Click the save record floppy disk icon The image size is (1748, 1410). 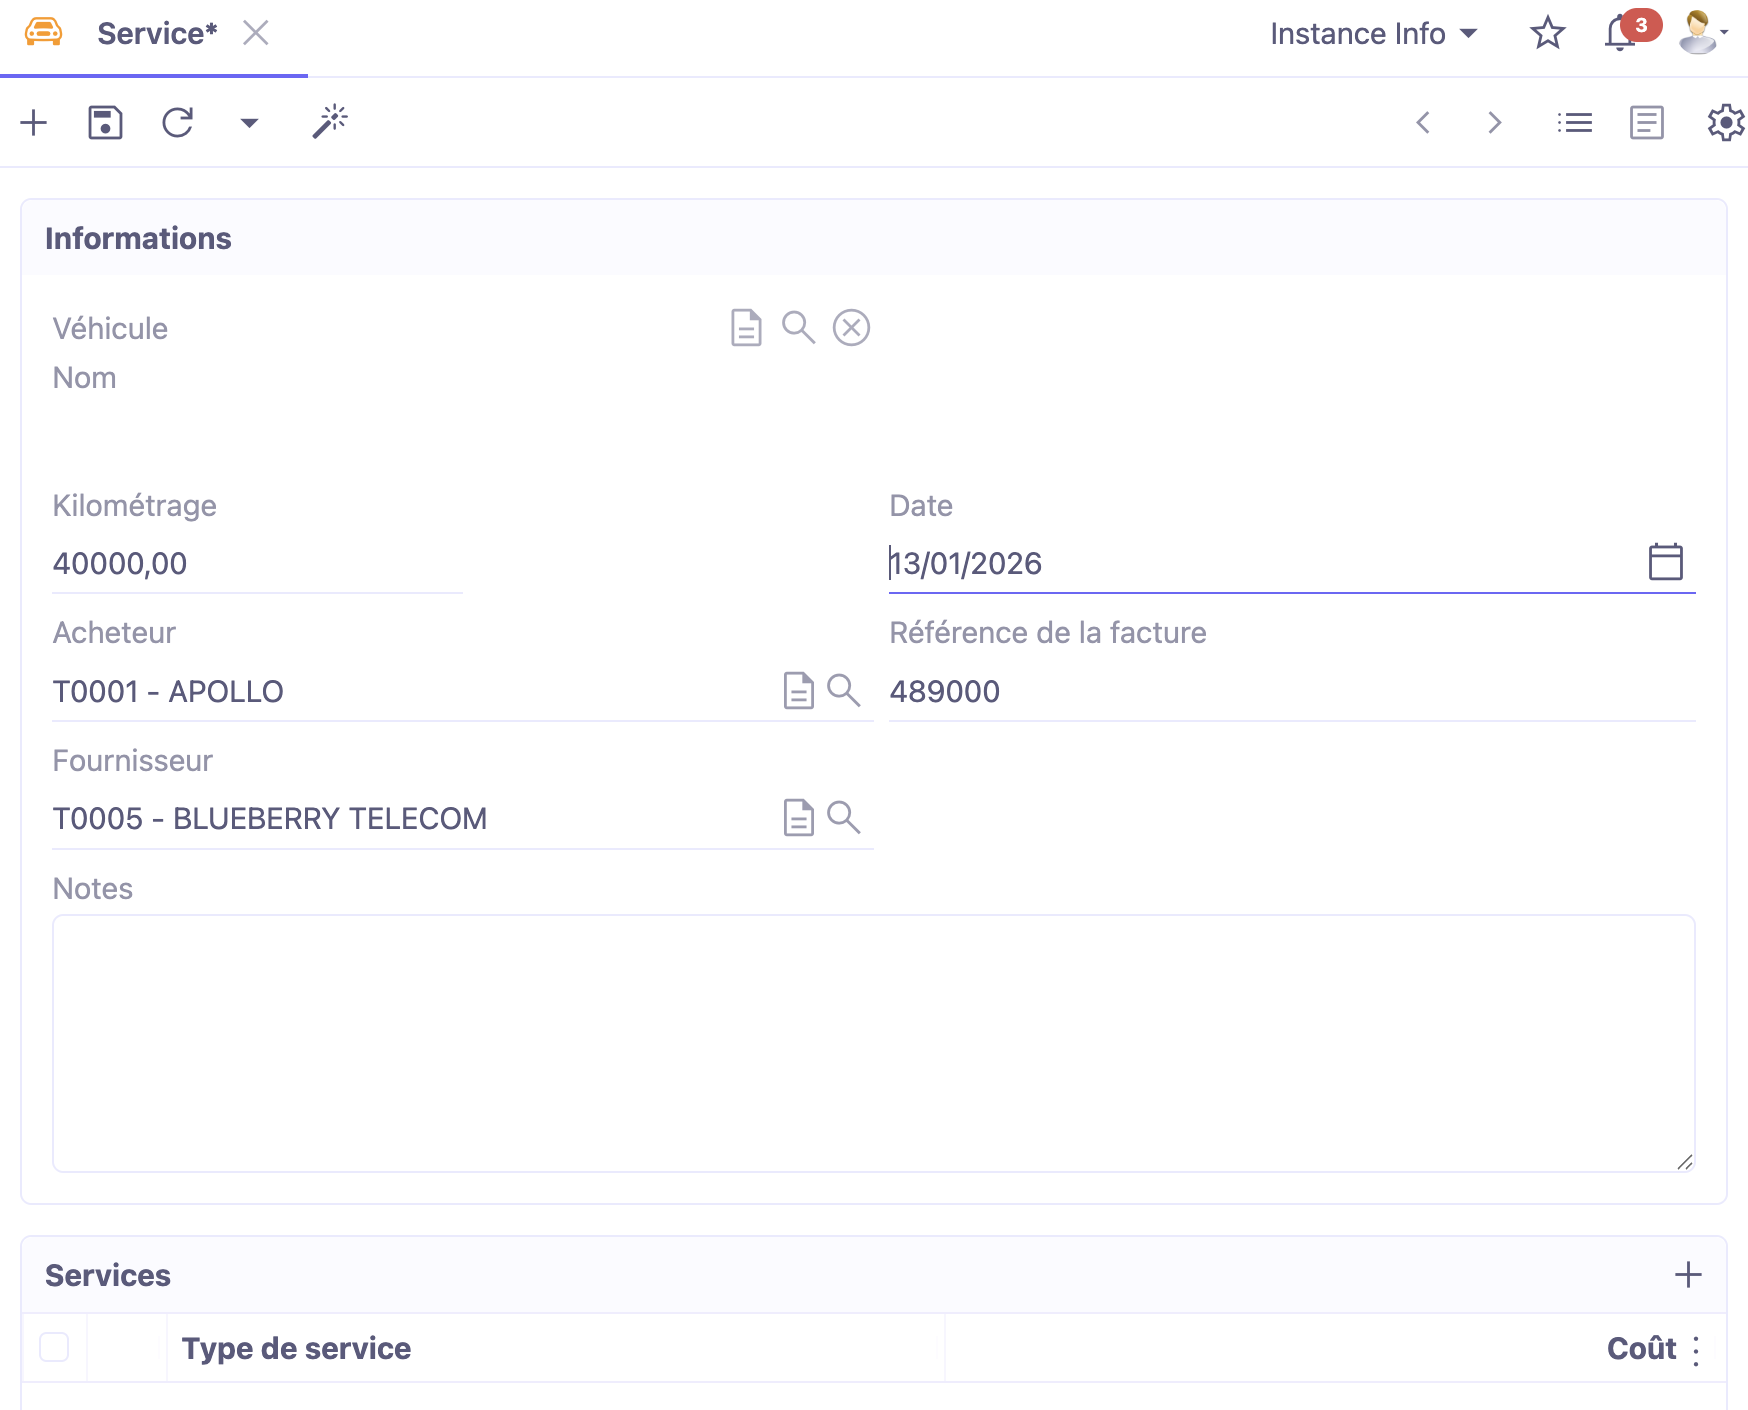click(105, 123)
